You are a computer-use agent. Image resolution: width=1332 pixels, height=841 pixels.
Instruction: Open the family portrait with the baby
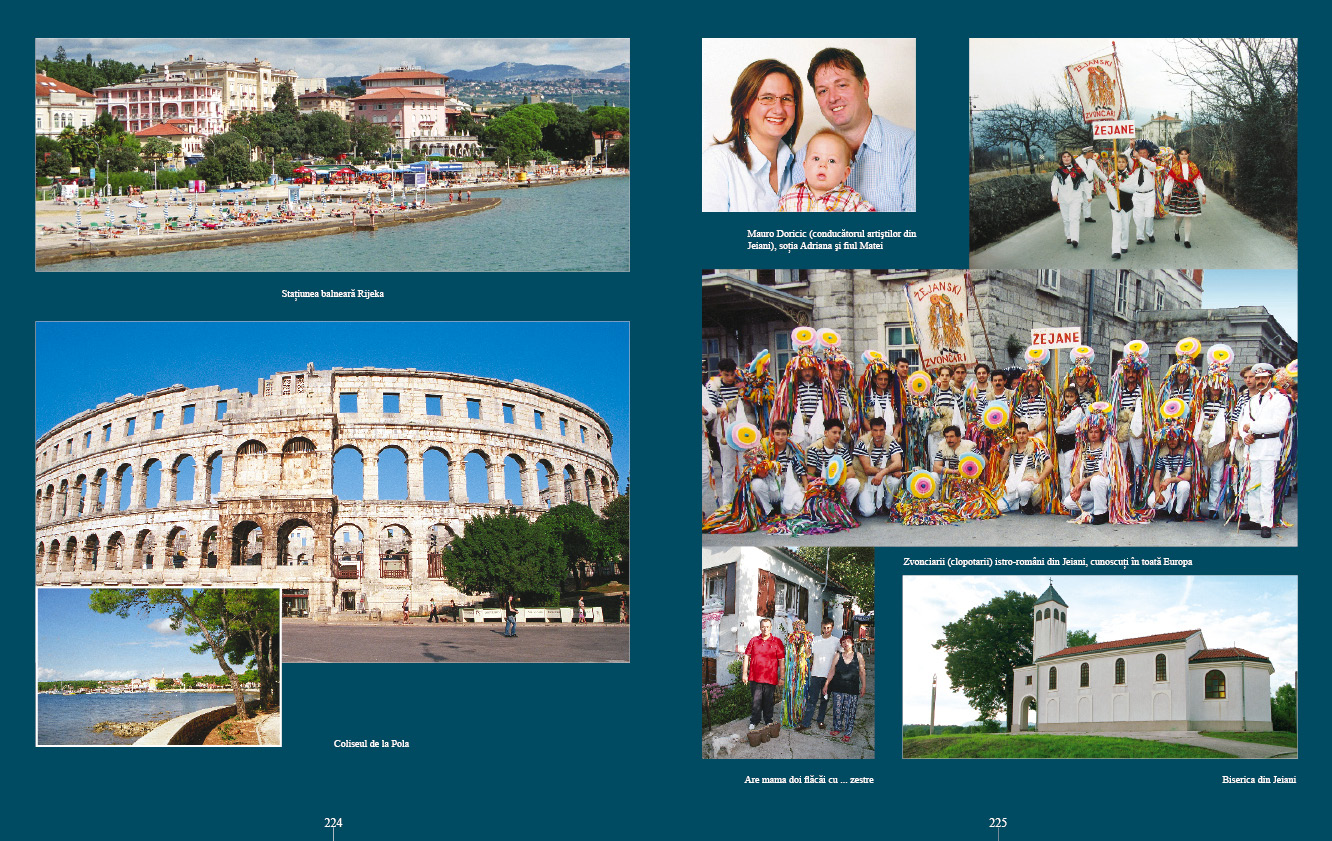click(x=808, y=125)
